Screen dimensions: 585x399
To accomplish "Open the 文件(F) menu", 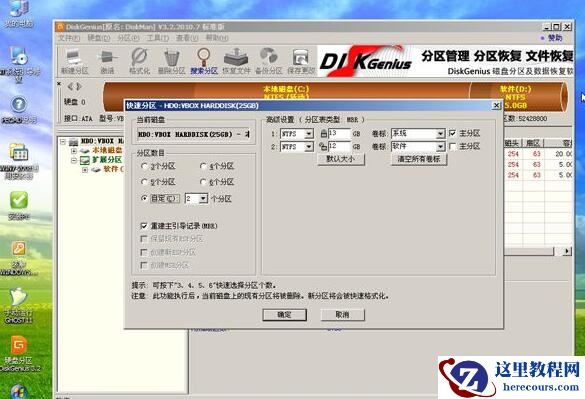I will (69, 38).
